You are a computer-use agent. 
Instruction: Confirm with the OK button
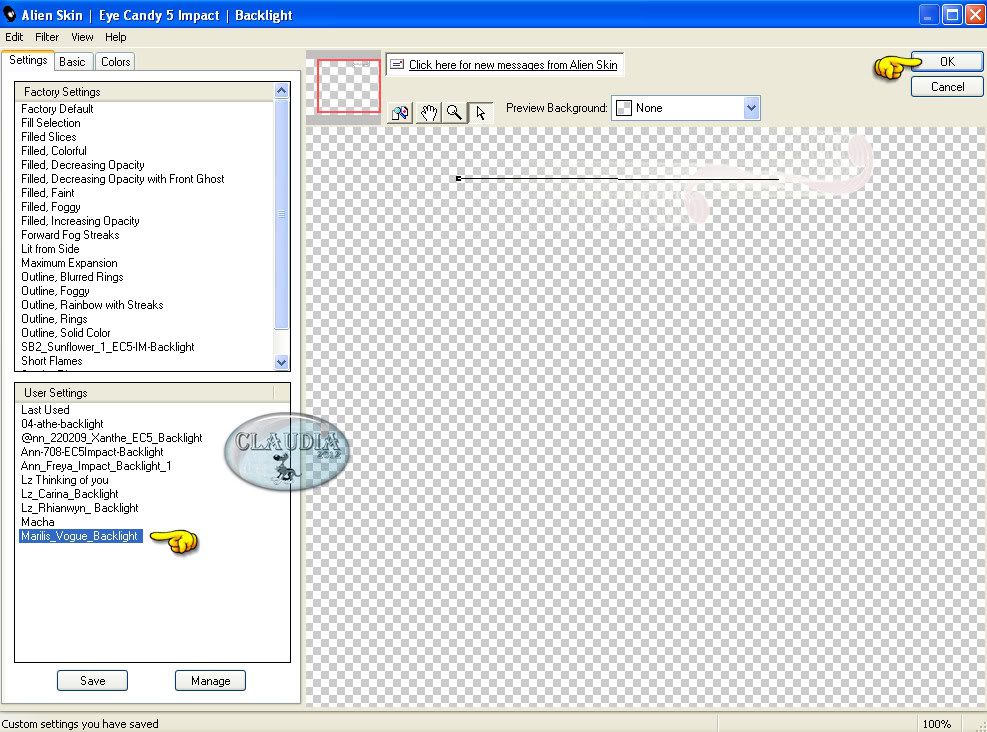947,62
